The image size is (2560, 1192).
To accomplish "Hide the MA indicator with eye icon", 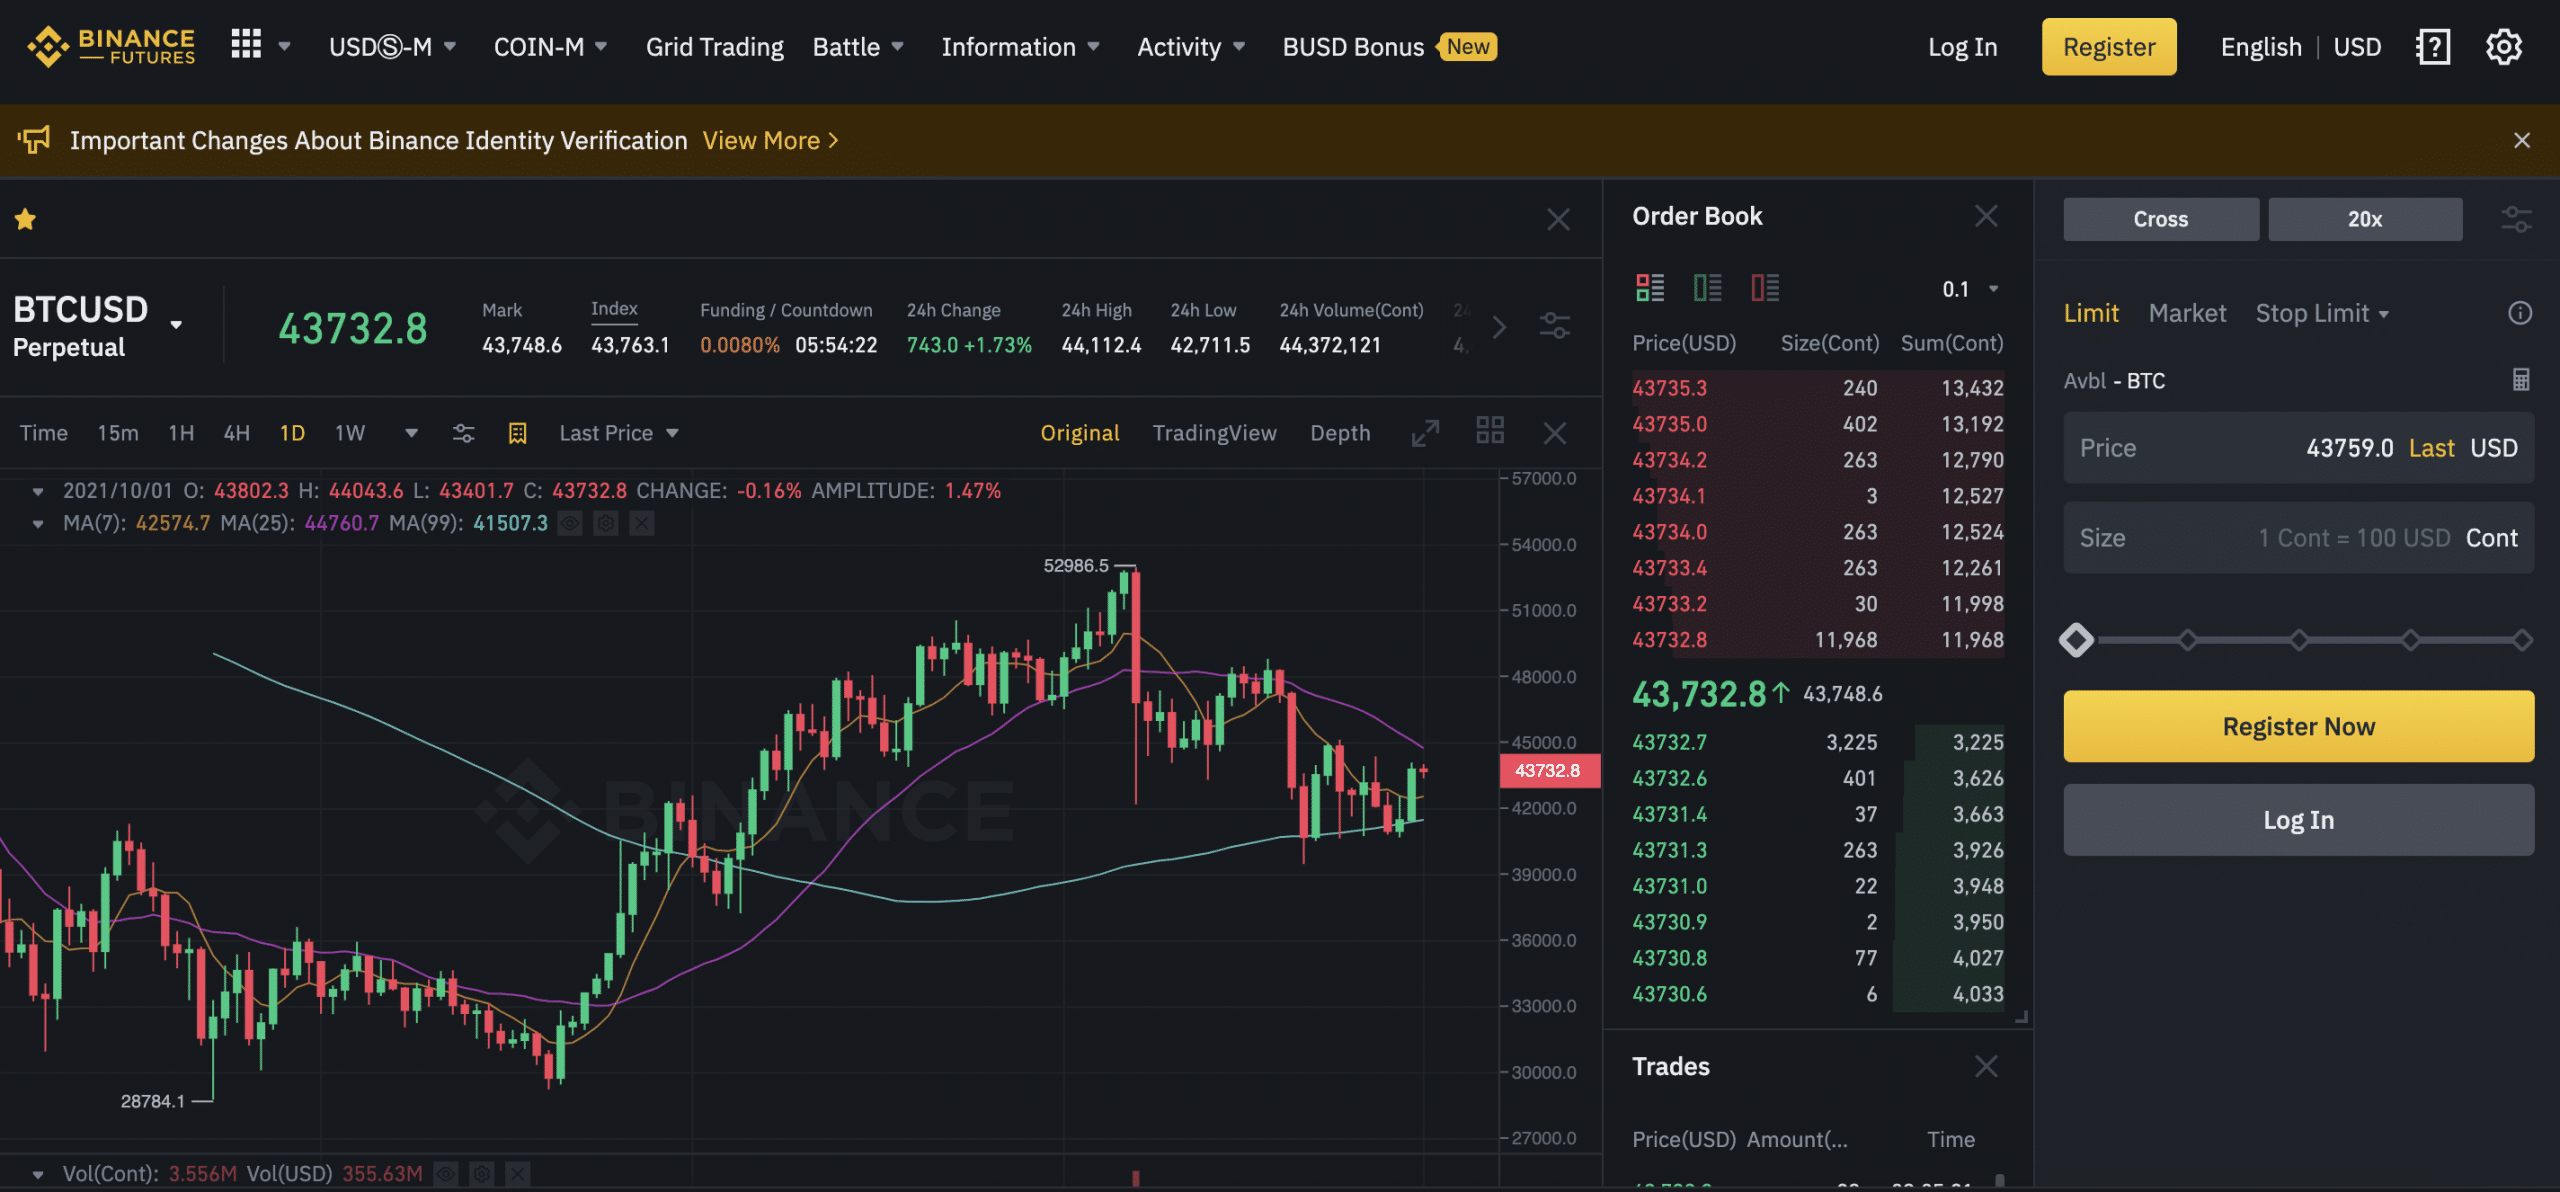I will [570, 523].
